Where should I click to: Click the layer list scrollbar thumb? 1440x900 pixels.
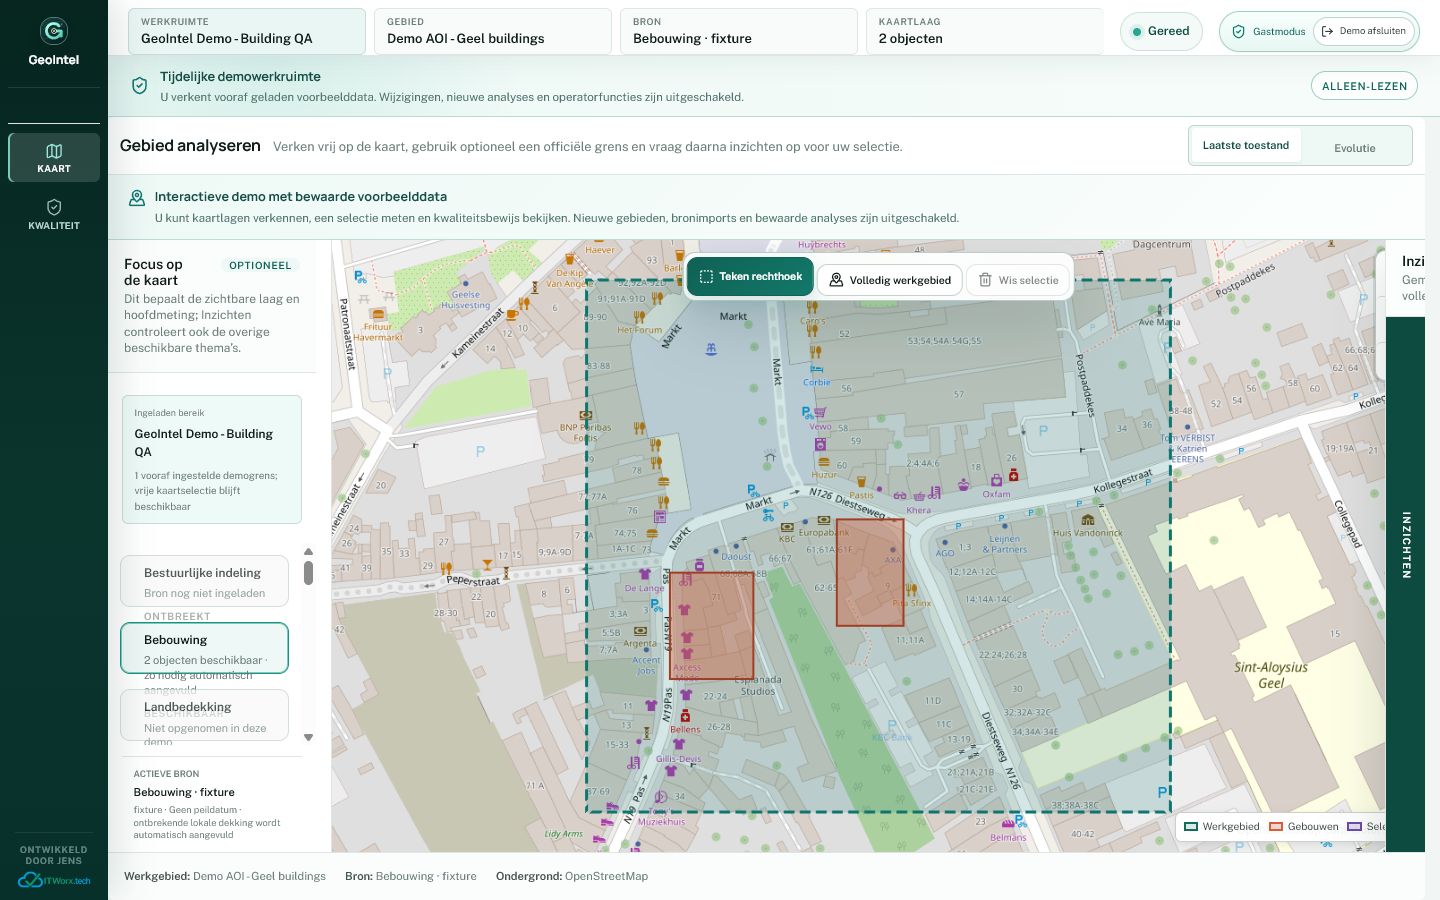[x=308, y=573]
